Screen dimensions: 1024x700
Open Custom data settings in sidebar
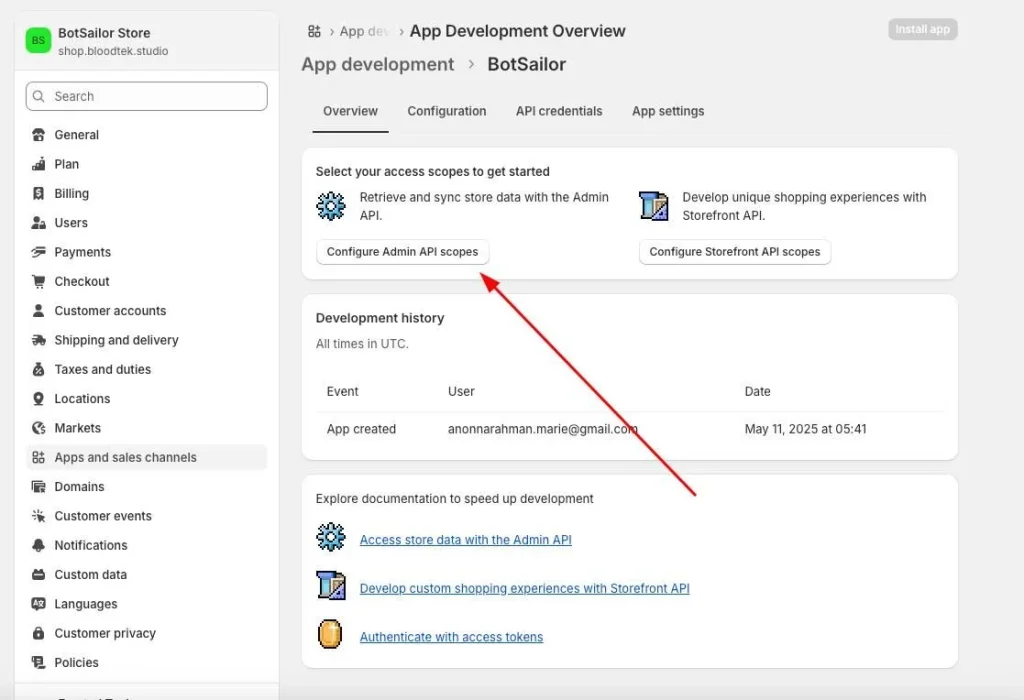pyautogui.click(x=146, y=575)
